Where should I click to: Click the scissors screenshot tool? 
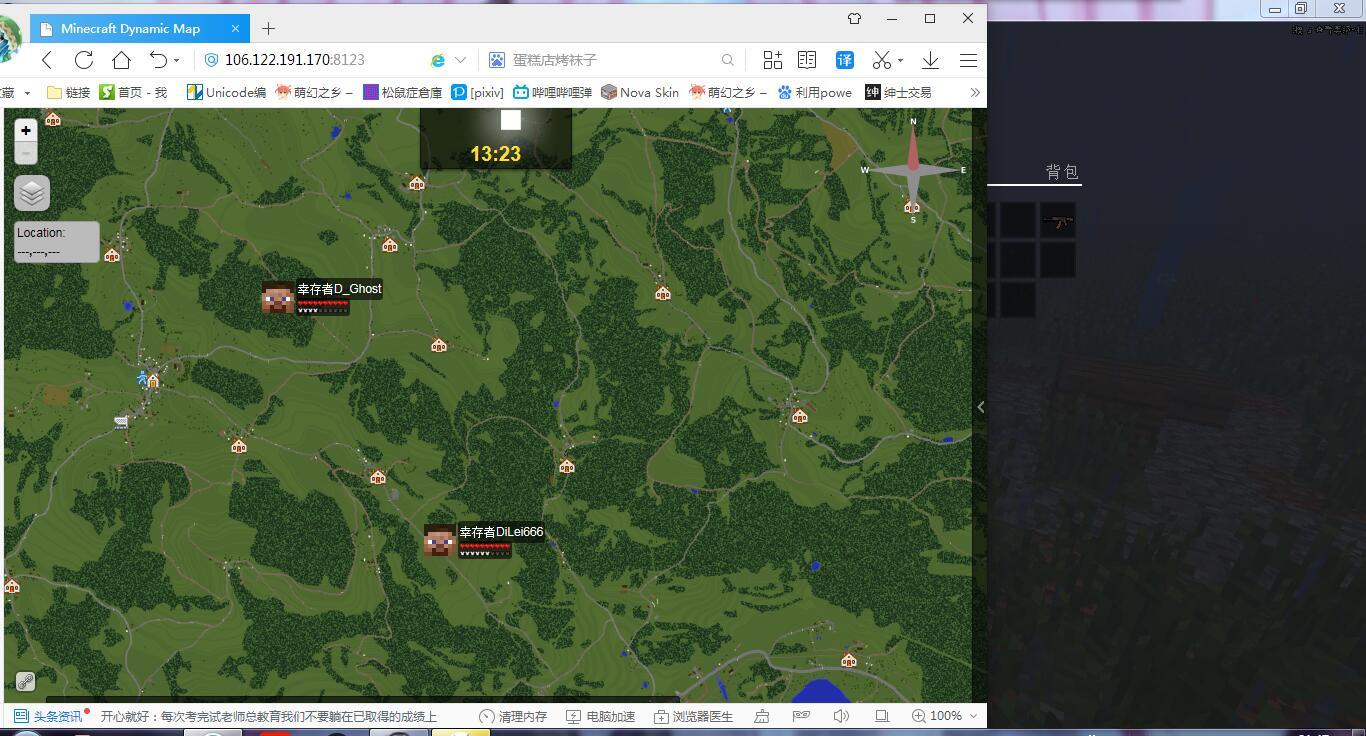click(881, 60)
